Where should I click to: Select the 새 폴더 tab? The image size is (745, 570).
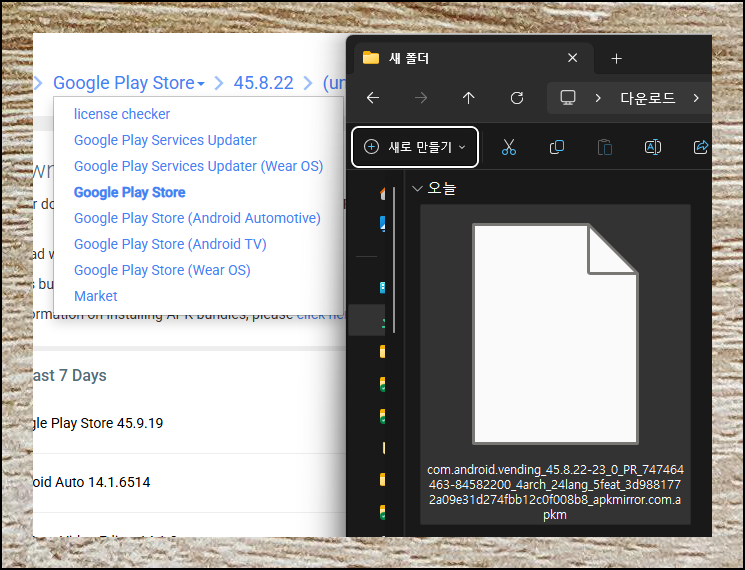(474, 58)
